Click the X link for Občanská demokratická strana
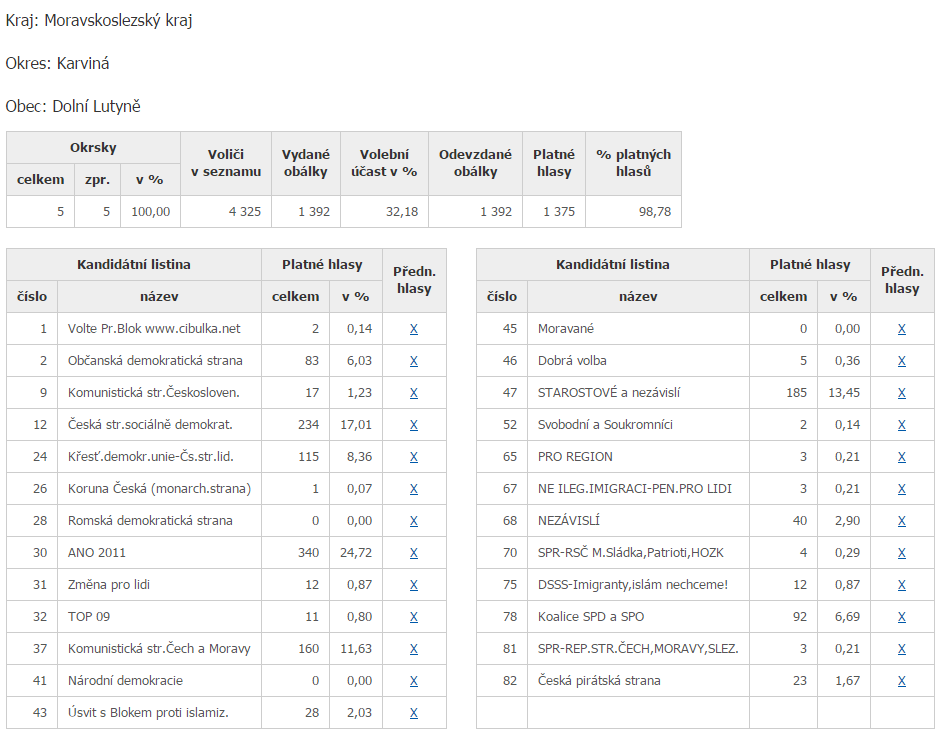The width and height of the screenshot is (940, 734). (x=413, y=361)
